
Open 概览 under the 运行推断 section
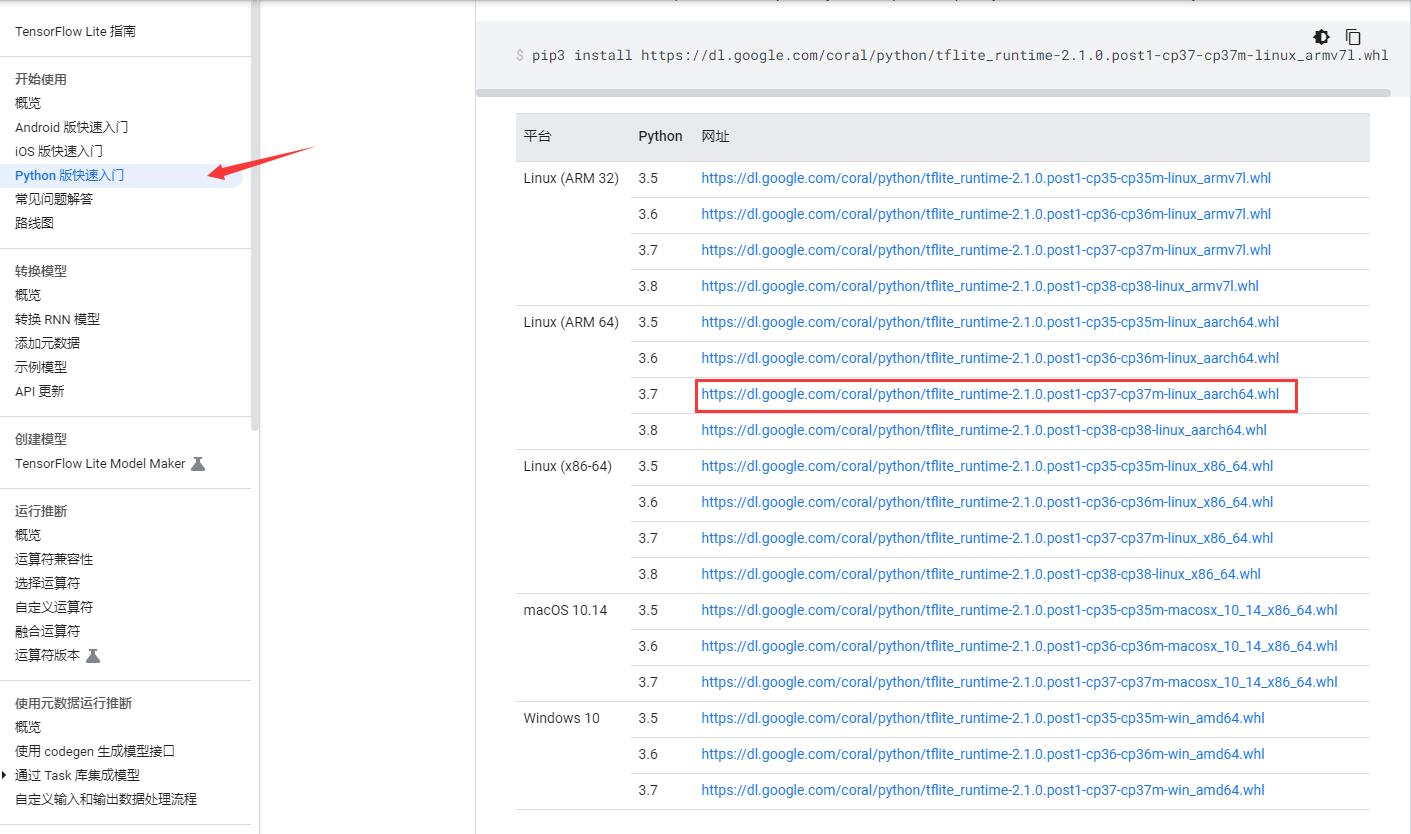(28, 535)
